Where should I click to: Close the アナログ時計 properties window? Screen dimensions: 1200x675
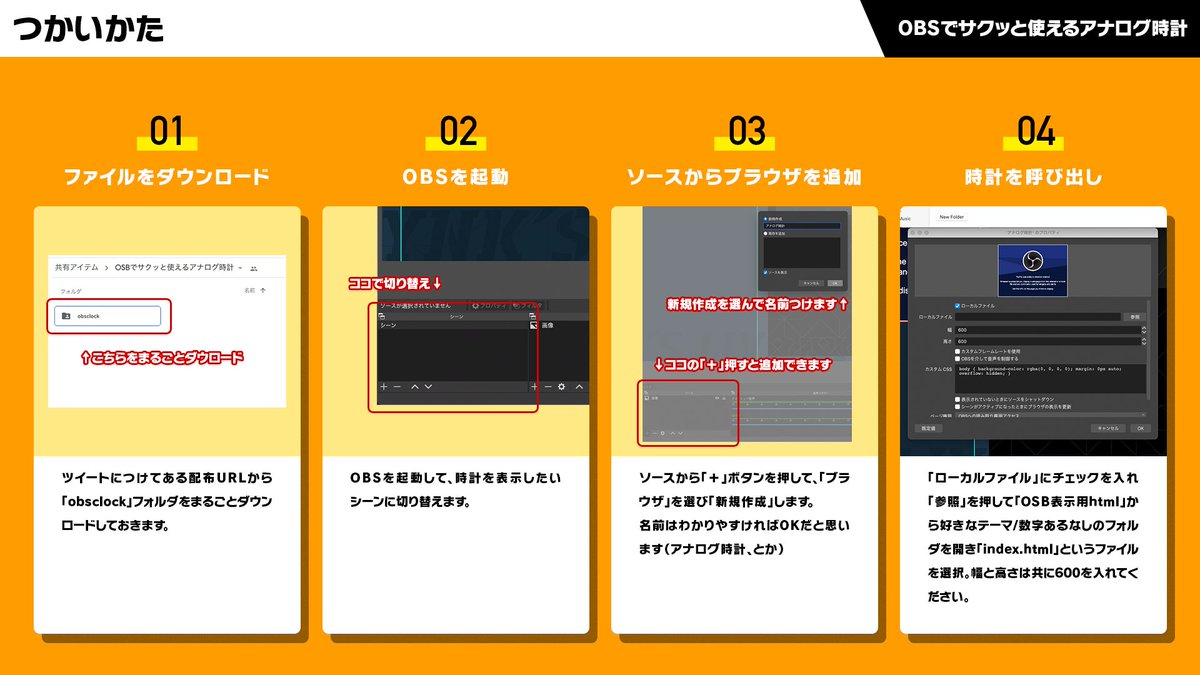[913, 233]
